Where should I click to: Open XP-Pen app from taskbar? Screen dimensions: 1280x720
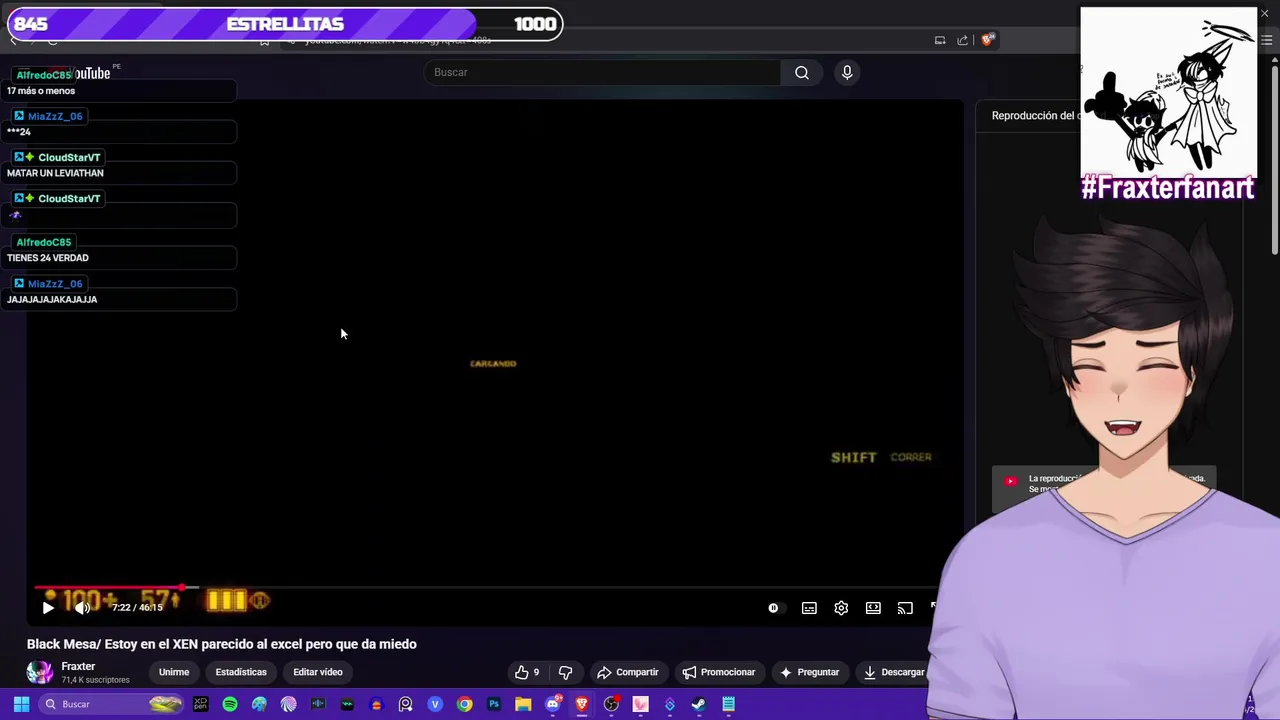pos(200,704)
